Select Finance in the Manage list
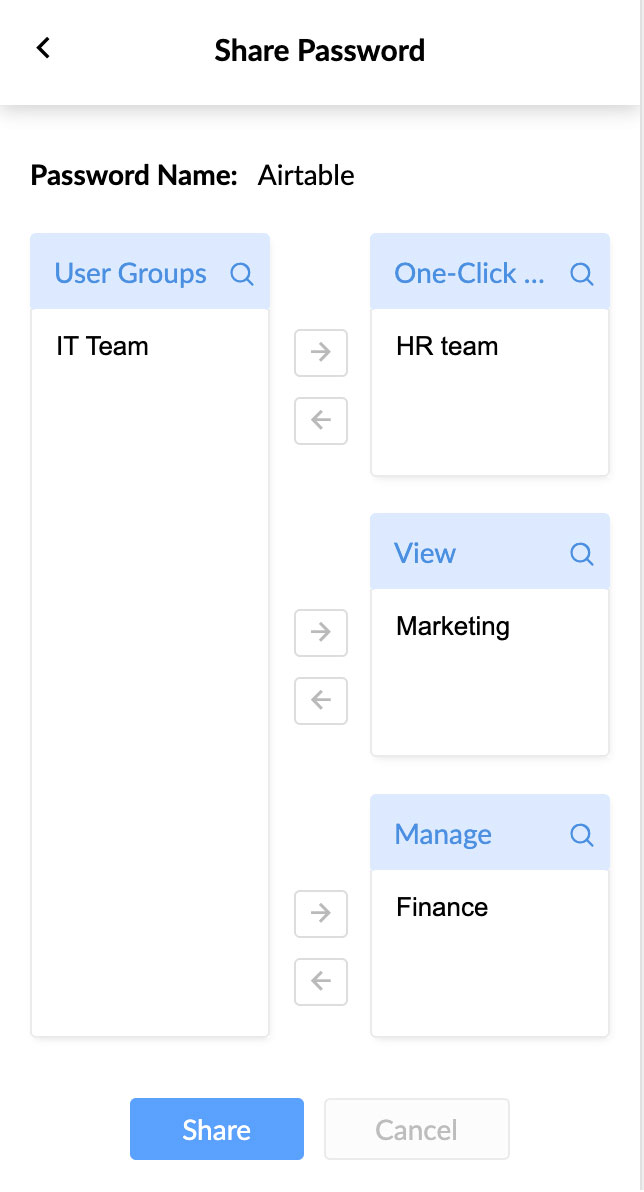 coord(442,908)
